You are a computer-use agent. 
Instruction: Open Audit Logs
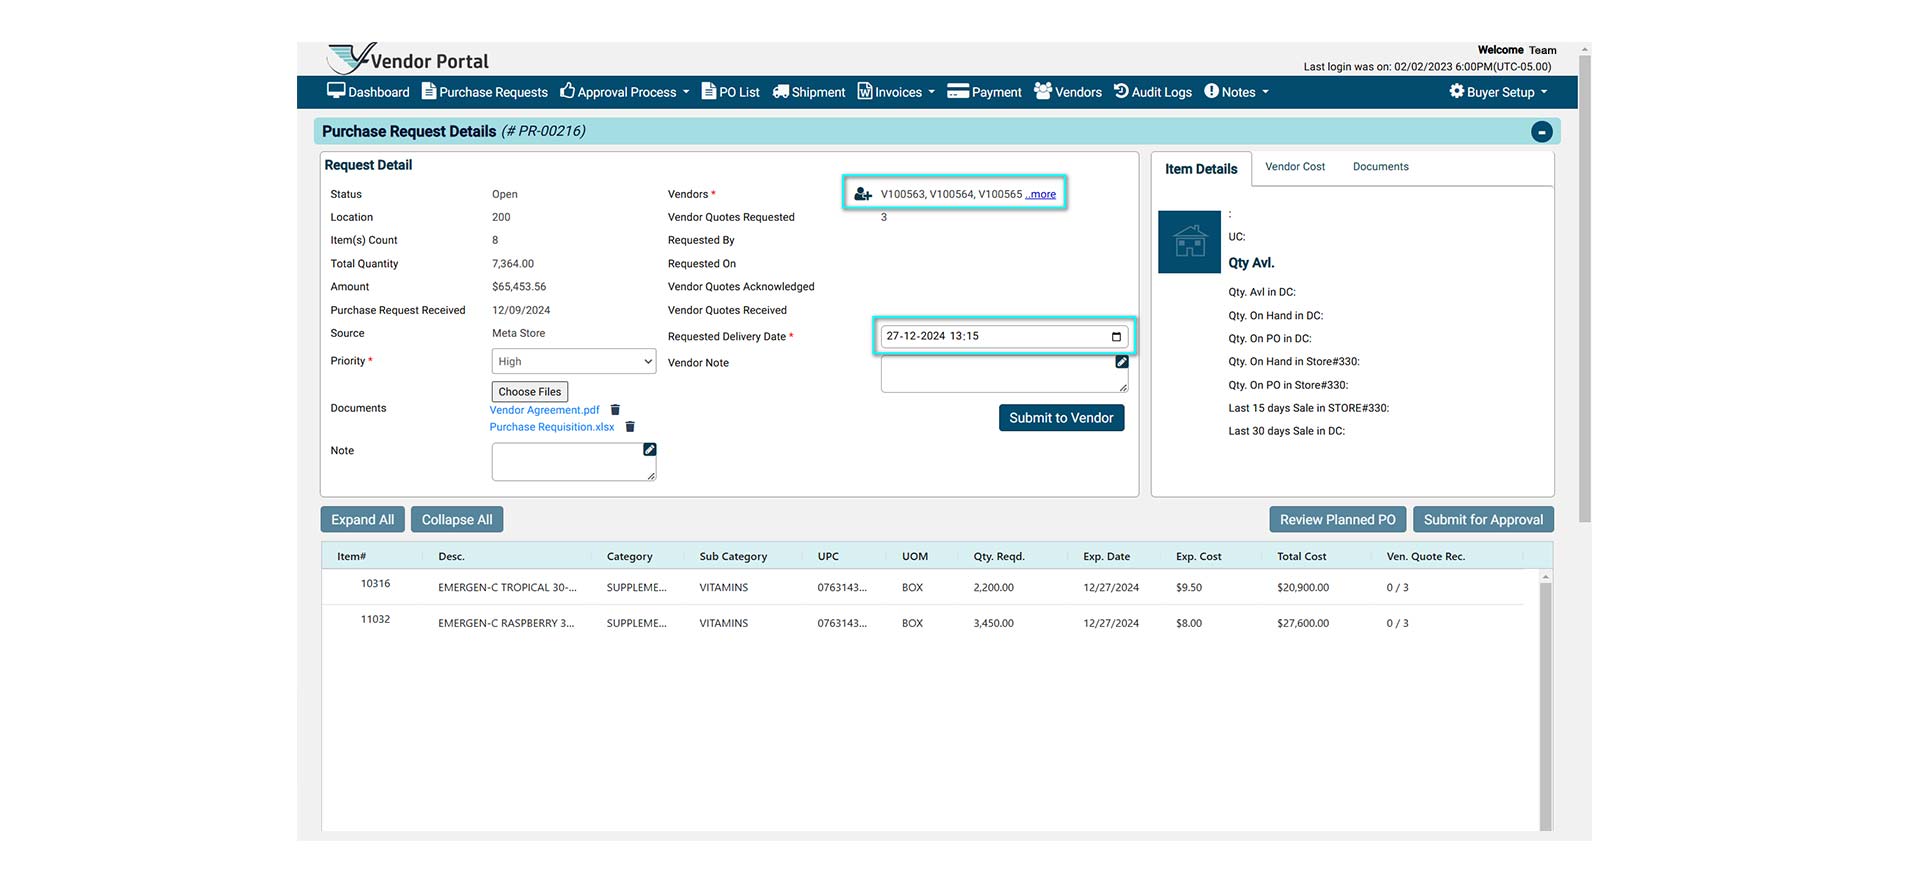(x=1153, y=92)
